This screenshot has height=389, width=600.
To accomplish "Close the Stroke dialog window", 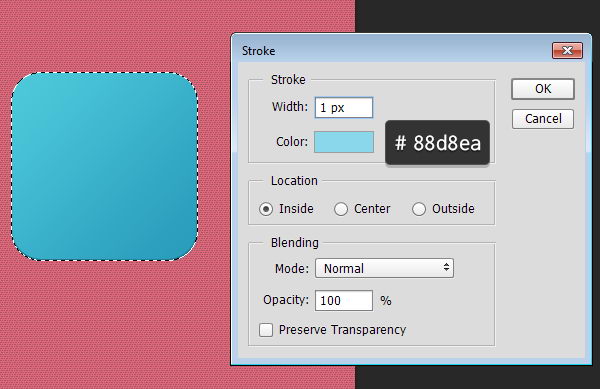I will click(x=567, y=50).
